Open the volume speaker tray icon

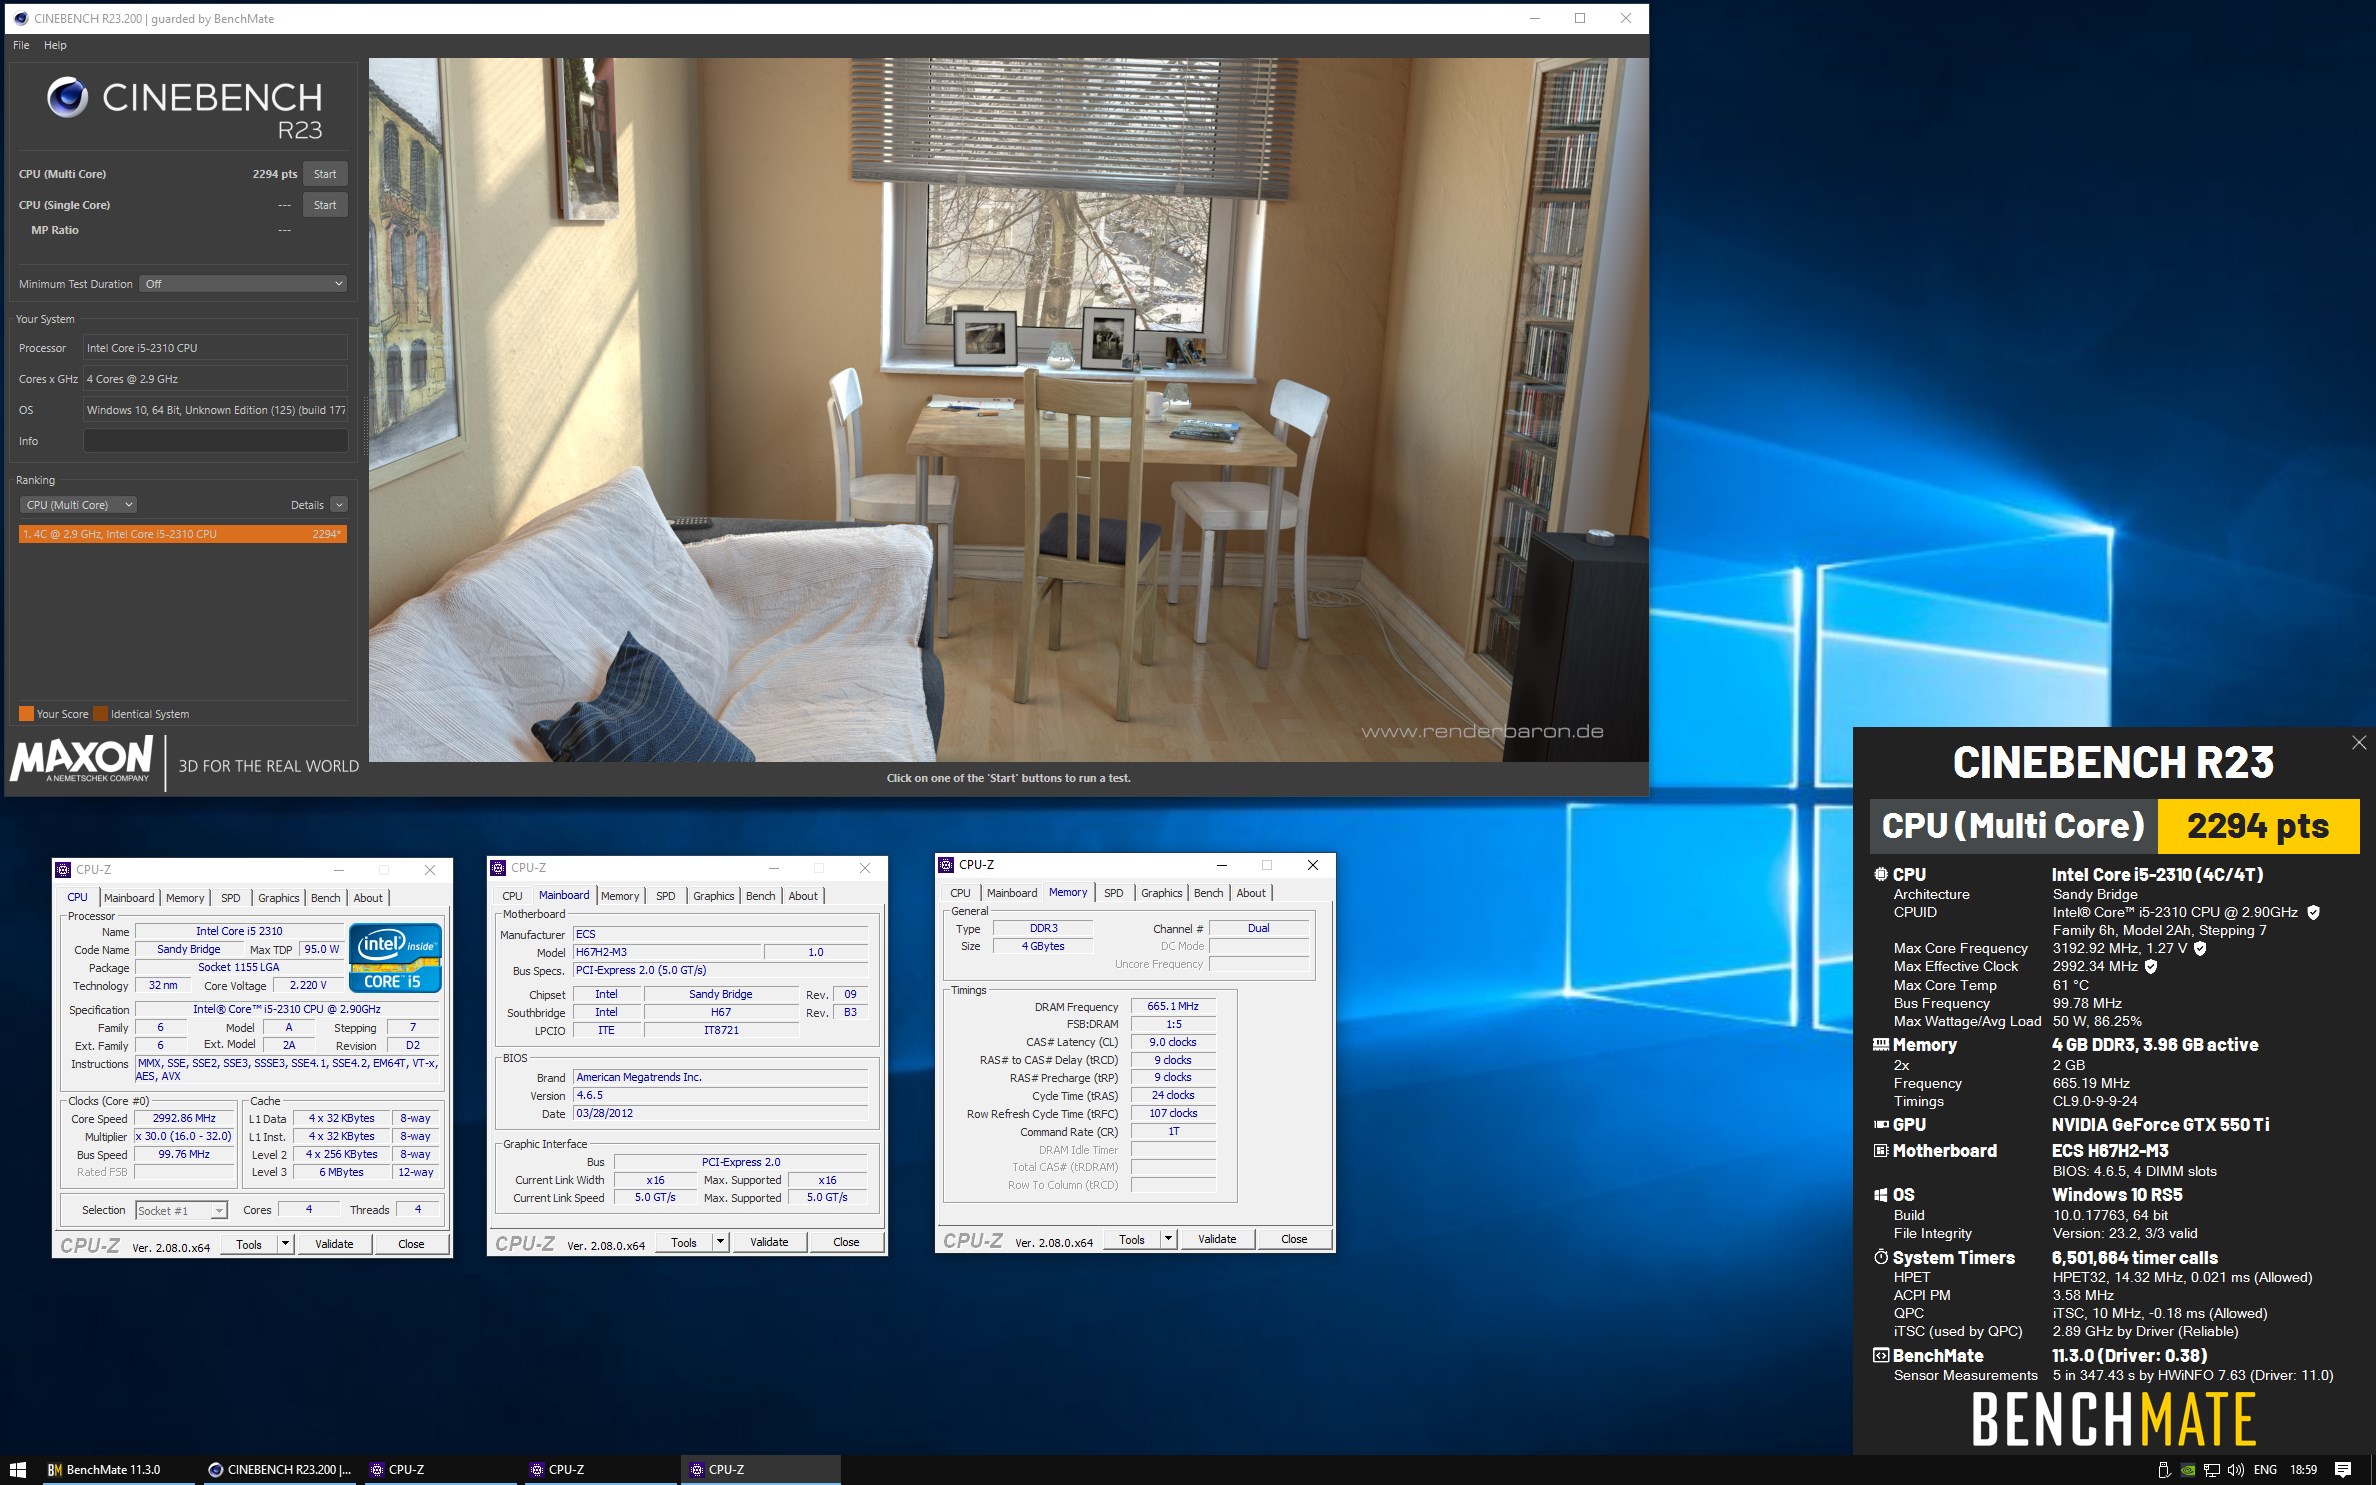[2236, 1469]
